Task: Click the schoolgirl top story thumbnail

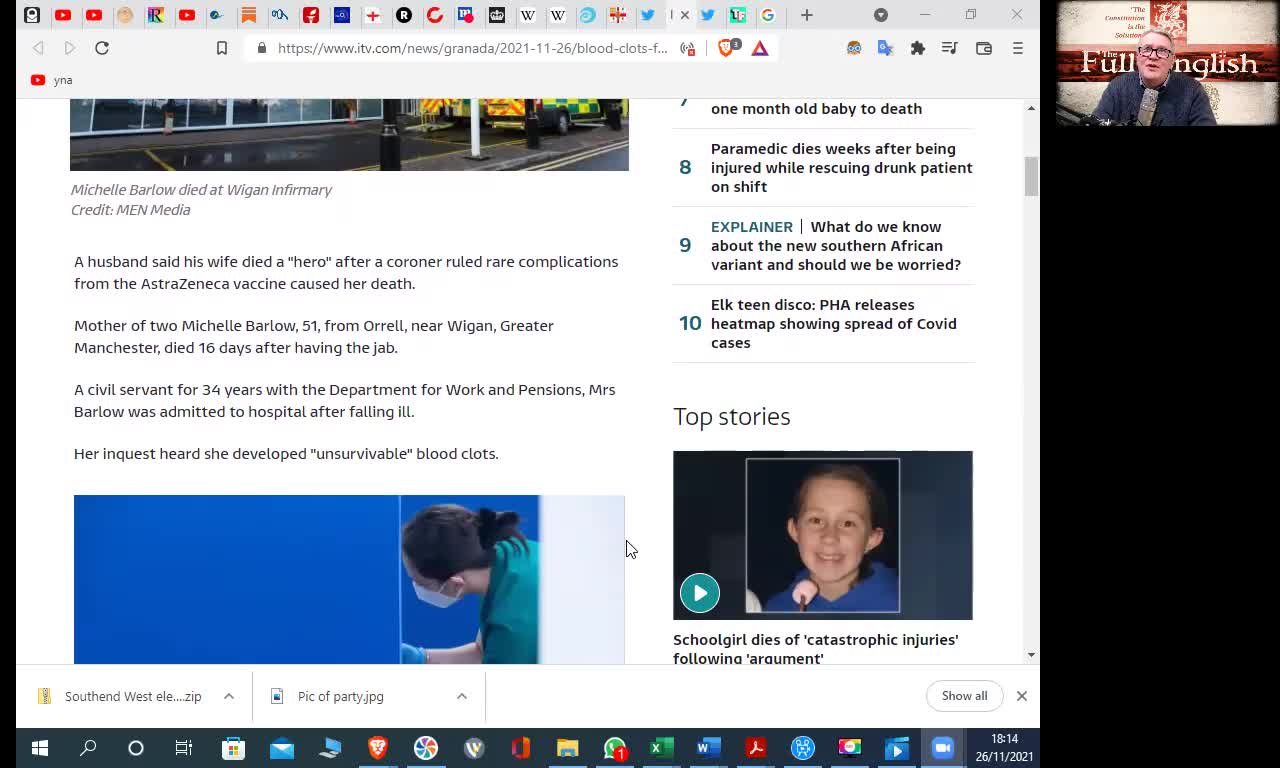Action: tap(822, 535)
